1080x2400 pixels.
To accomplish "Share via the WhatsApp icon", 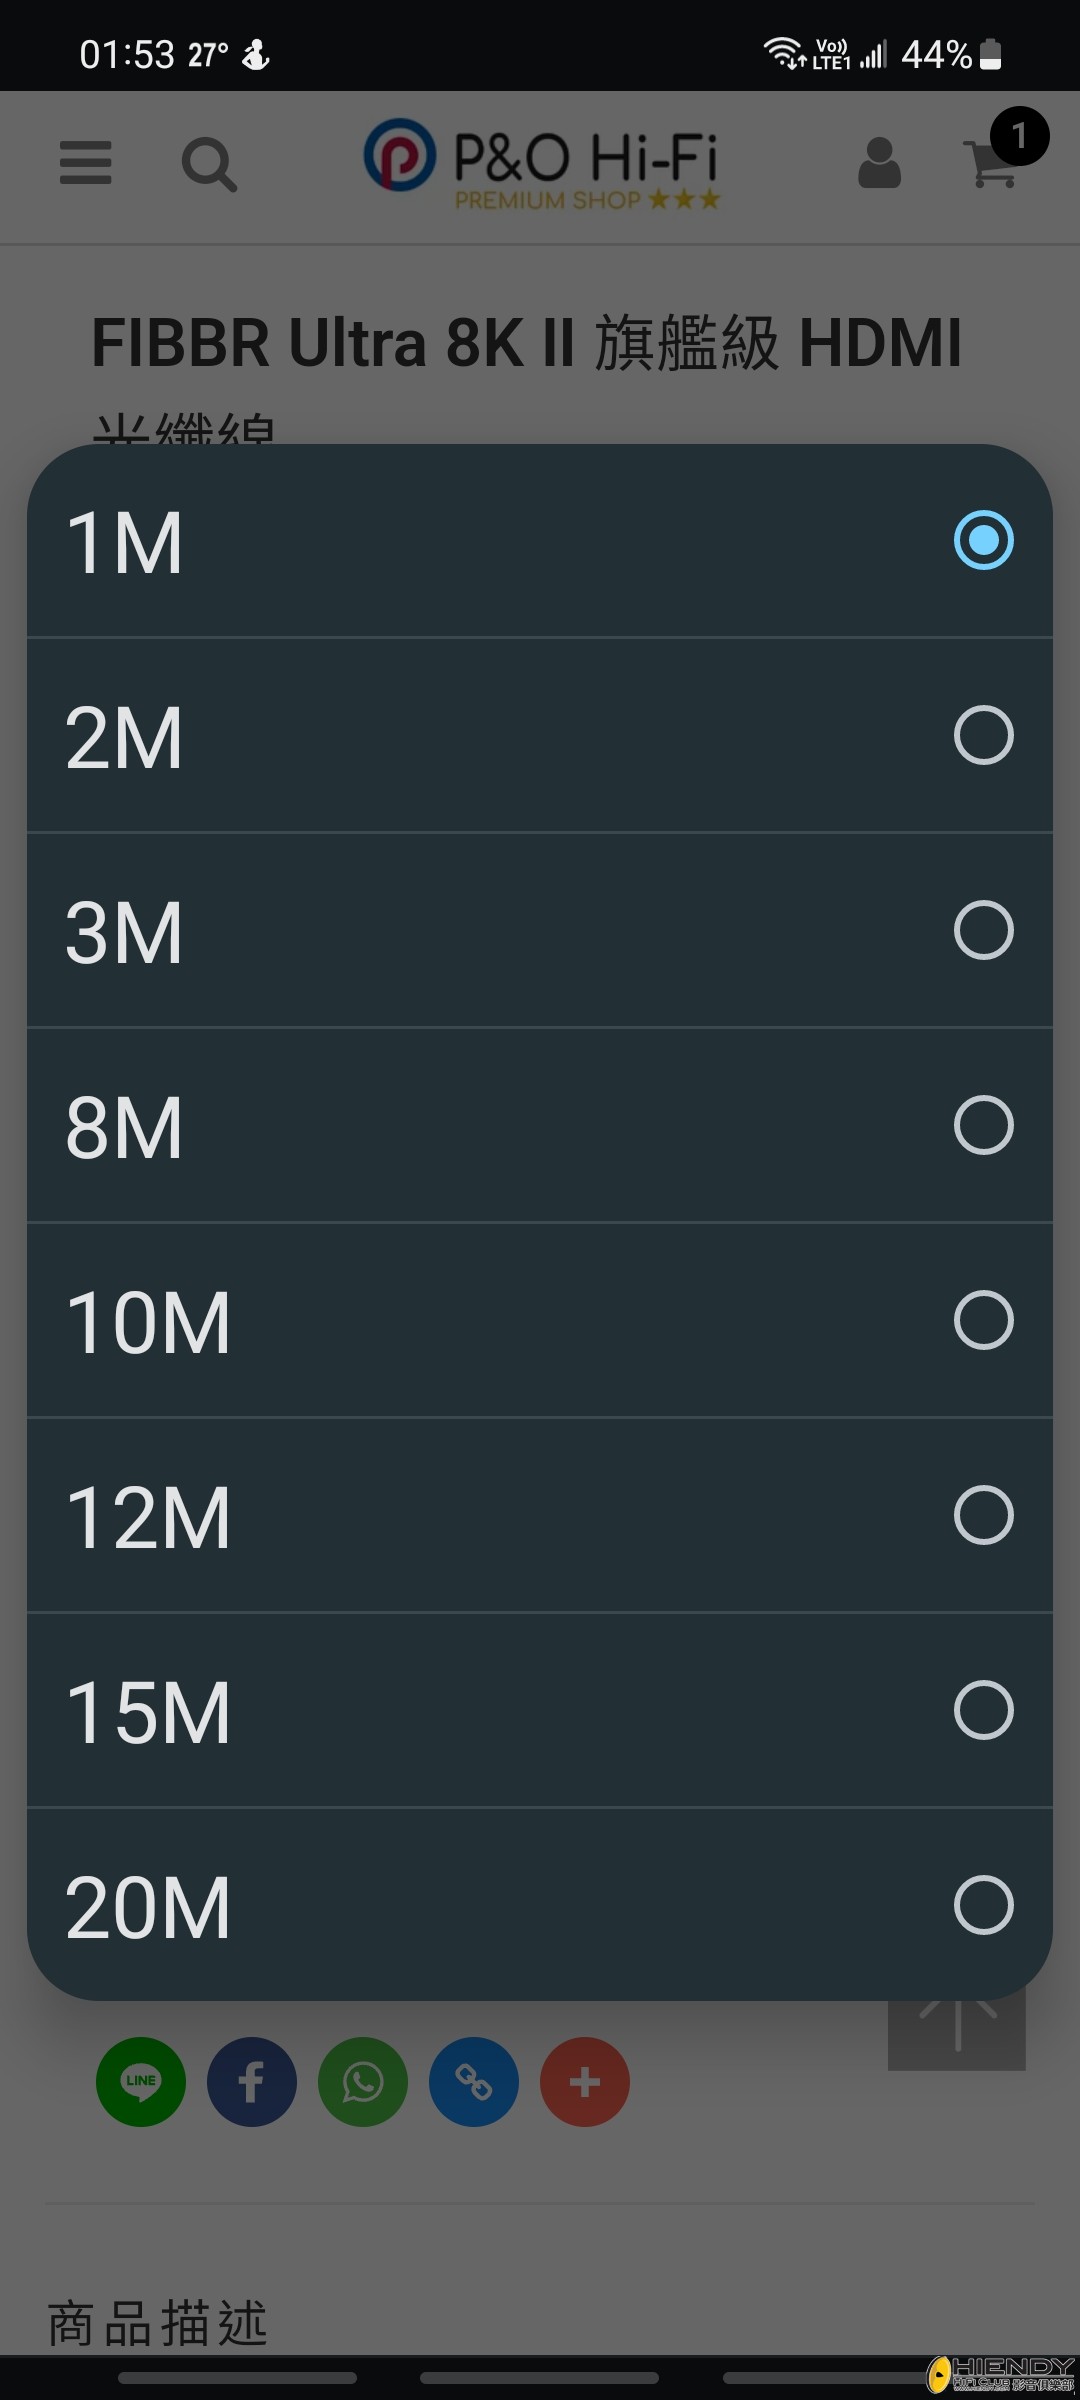I will coord(363,2081).
